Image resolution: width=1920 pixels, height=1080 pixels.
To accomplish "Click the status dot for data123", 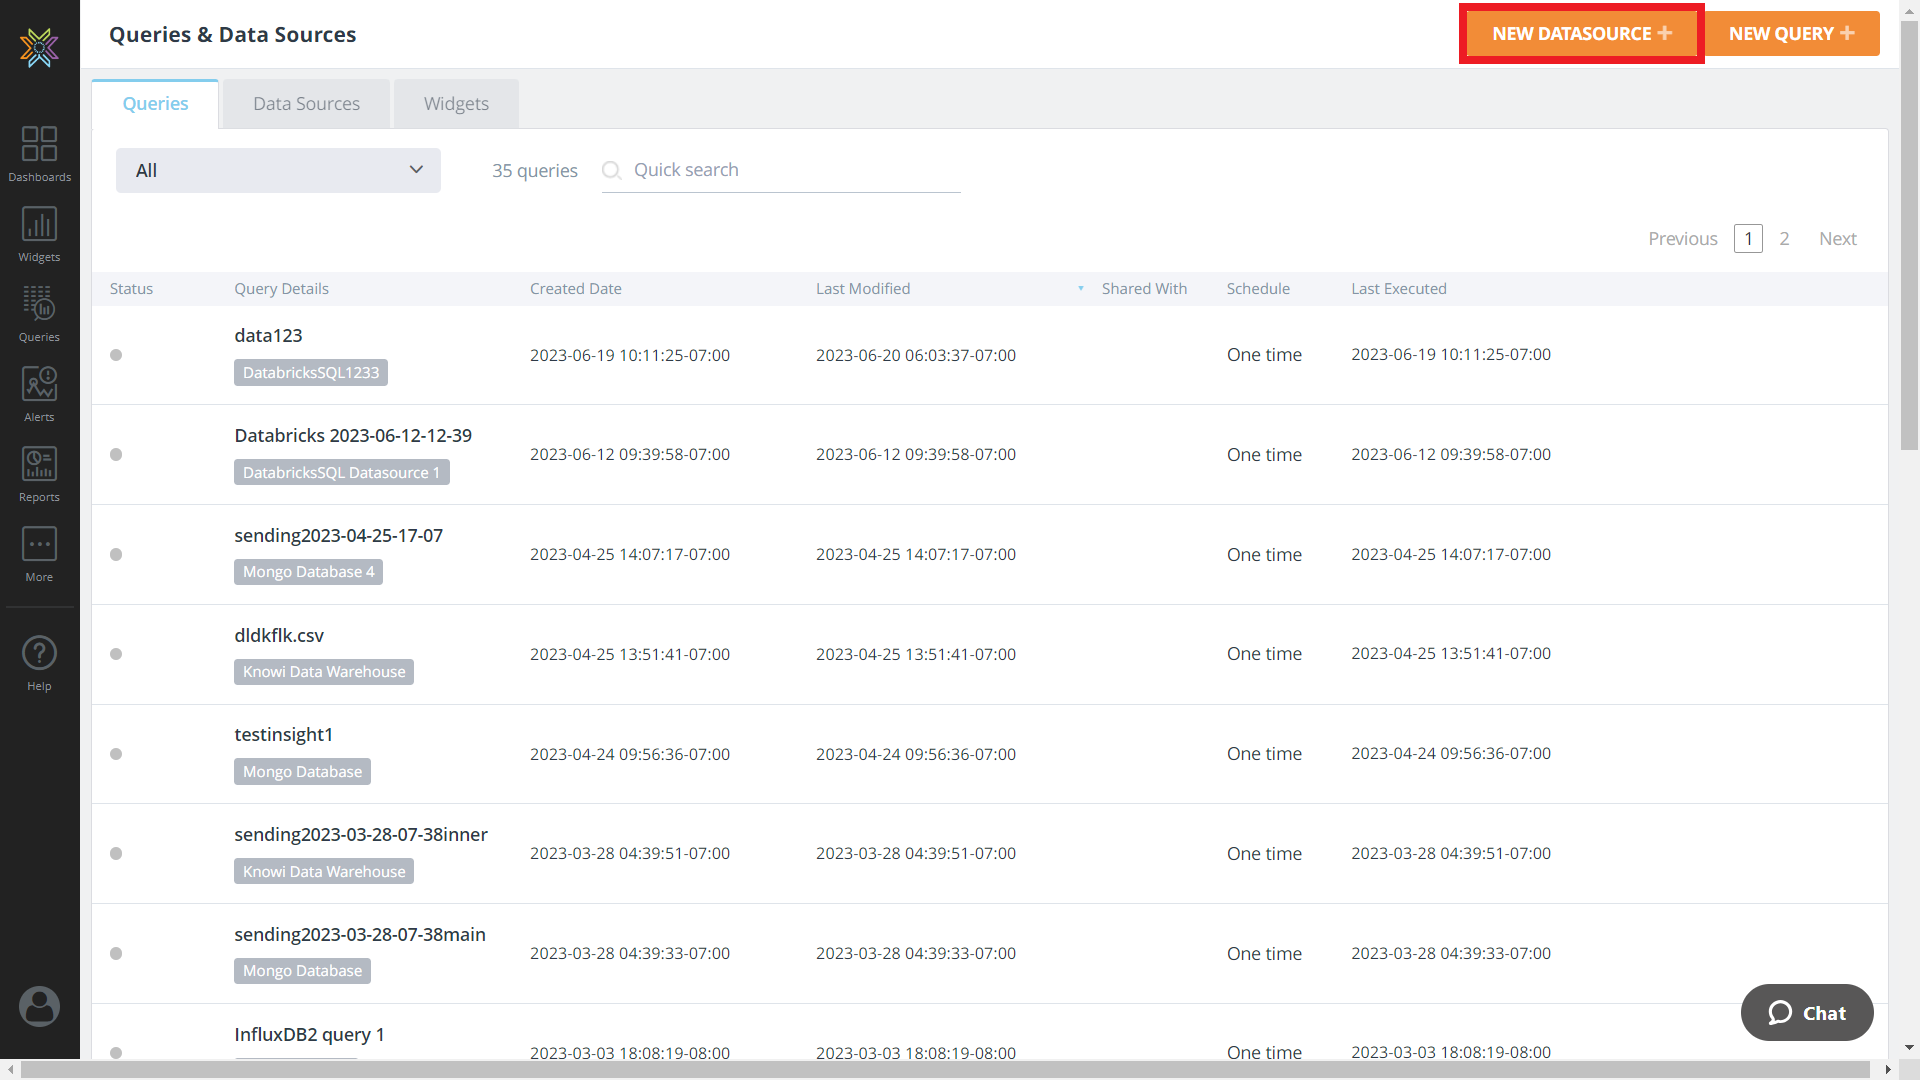I will point(116,355).
